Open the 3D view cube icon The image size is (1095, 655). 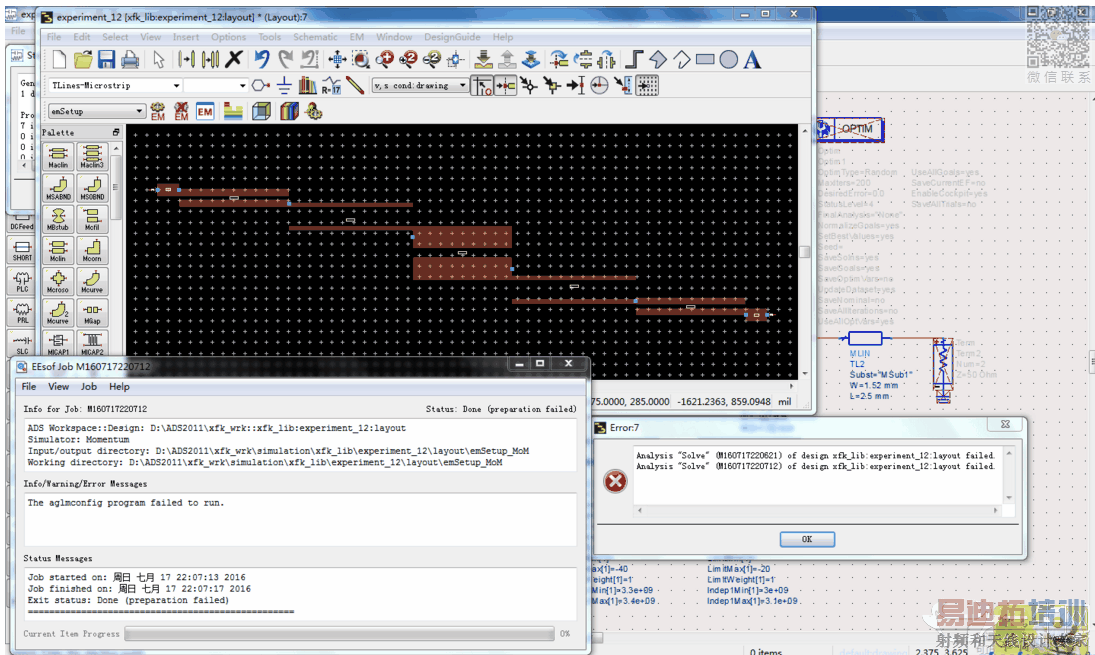pos(261,112)
